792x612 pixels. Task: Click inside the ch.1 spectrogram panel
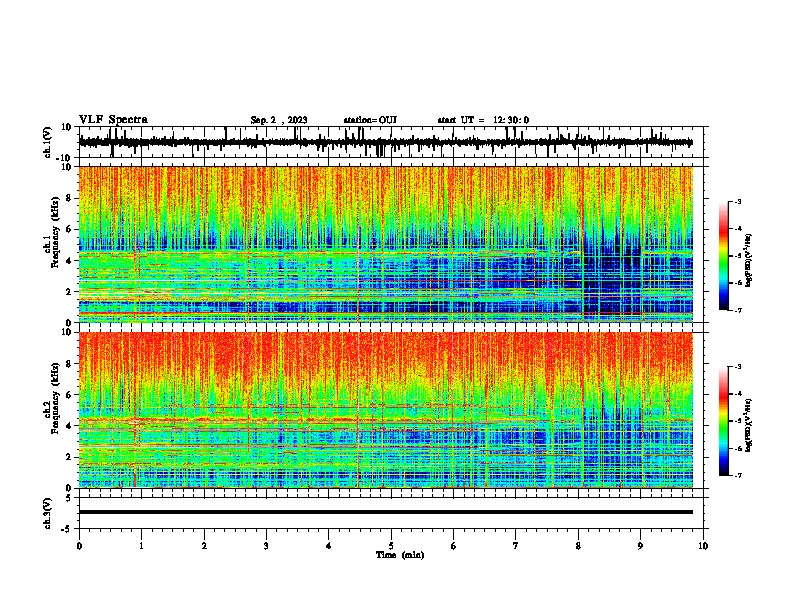pyautogui.click(x=386, y=244)
